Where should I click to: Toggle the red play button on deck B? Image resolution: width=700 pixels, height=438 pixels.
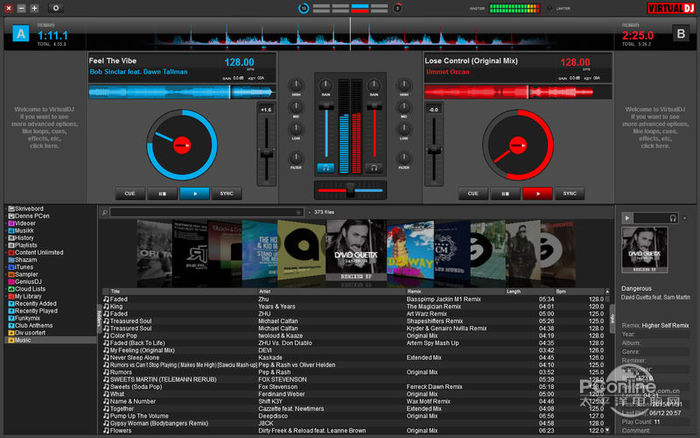[538, 194]
